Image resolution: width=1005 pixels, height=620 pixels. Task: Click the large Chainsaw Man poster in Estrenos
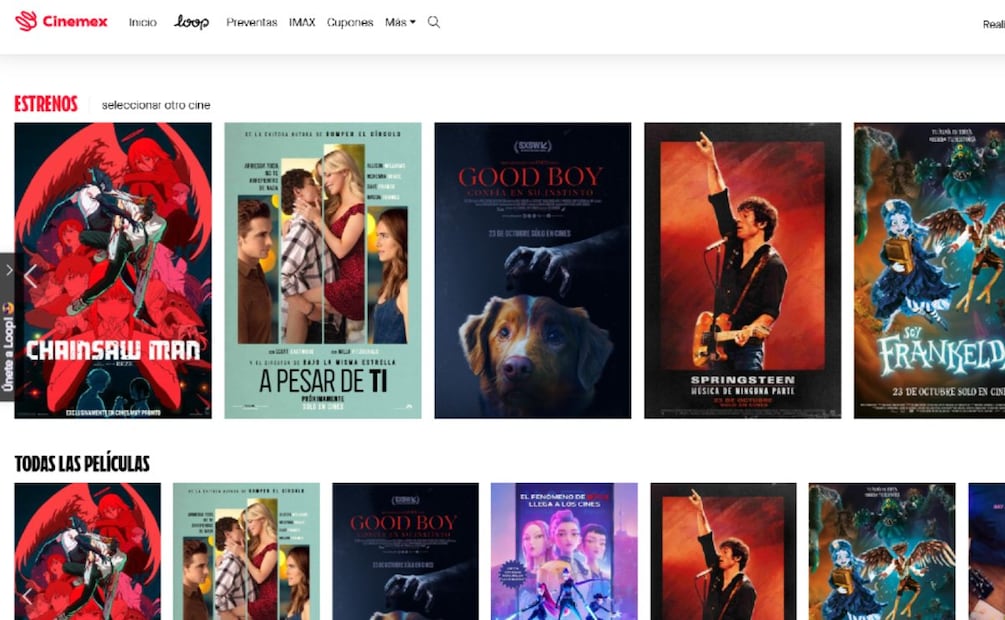click(x=113, y=270)
